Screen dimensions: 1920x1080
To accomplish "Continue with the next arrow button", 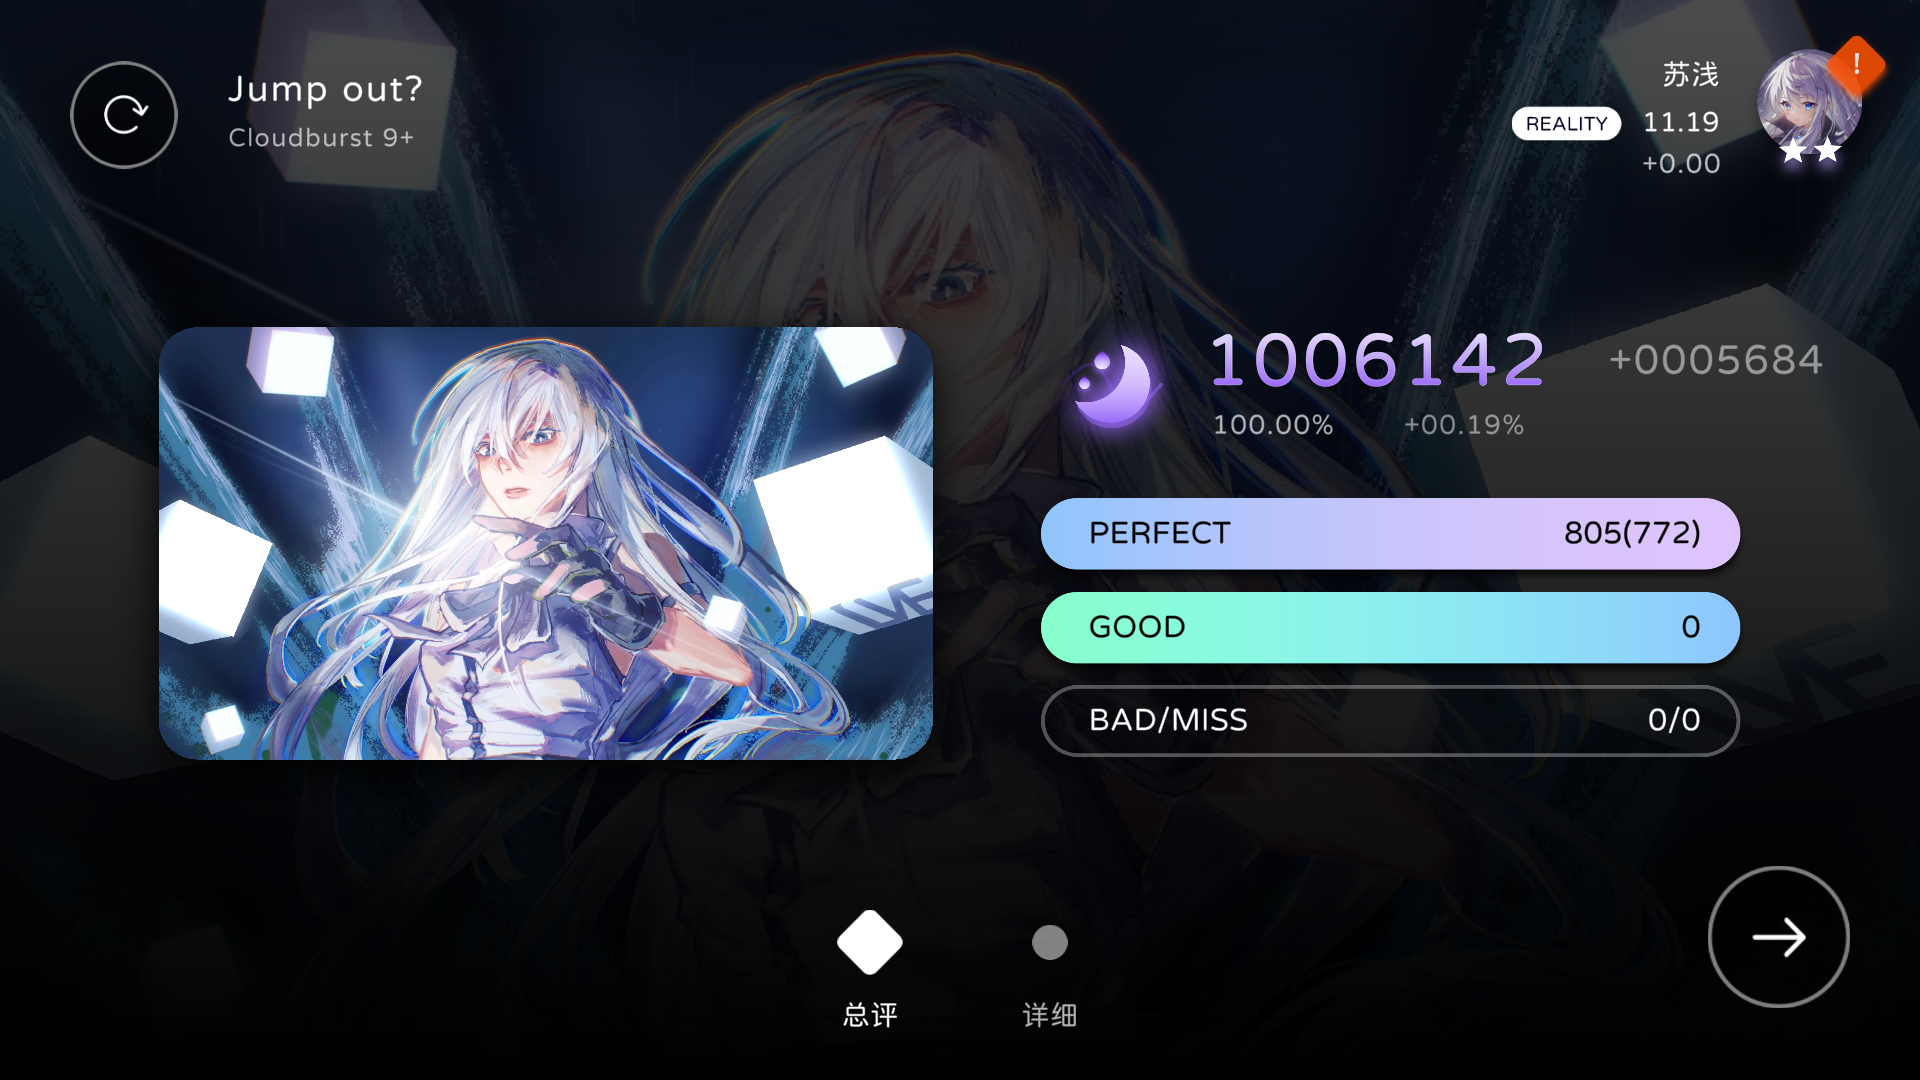I will tap(1778, 937).
